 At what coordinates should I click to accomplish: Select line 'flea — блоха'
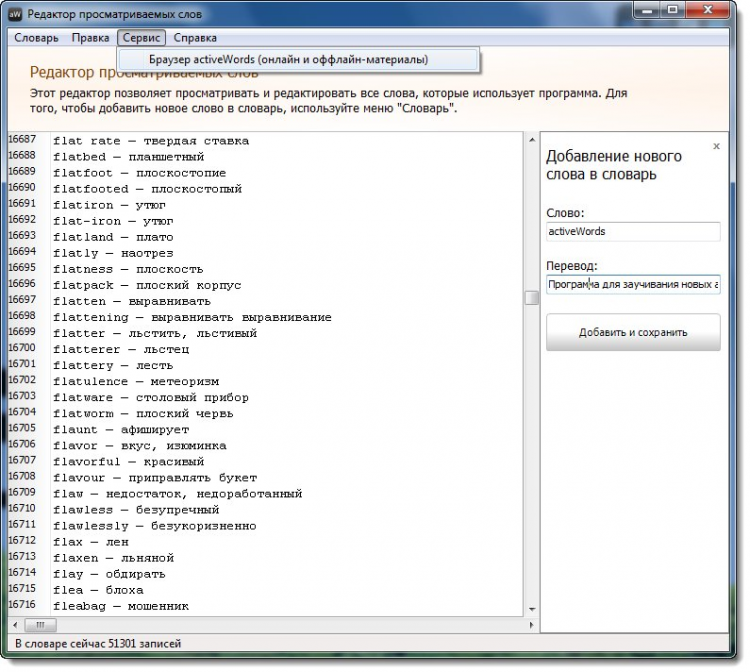[x=98, y=590]
